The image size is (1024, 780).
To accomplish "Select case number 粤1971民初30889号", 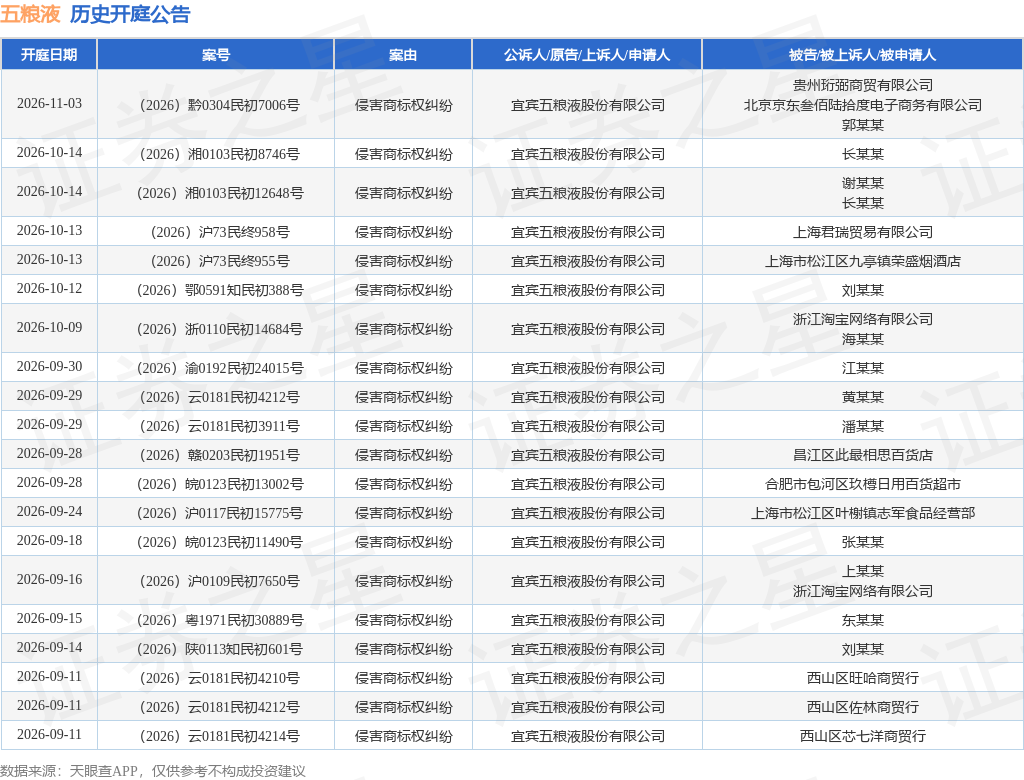I will [x=220, y=620].
